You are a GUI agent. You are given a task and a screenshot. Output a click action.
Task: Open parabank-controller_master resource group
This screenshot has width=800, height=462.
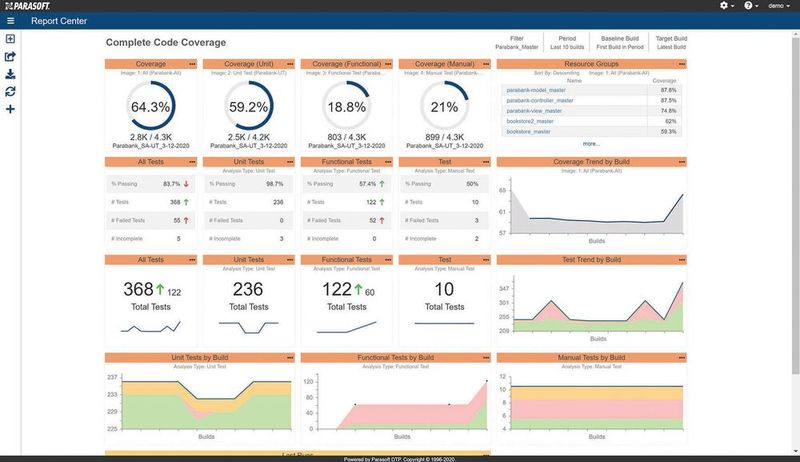click(540, 100)
